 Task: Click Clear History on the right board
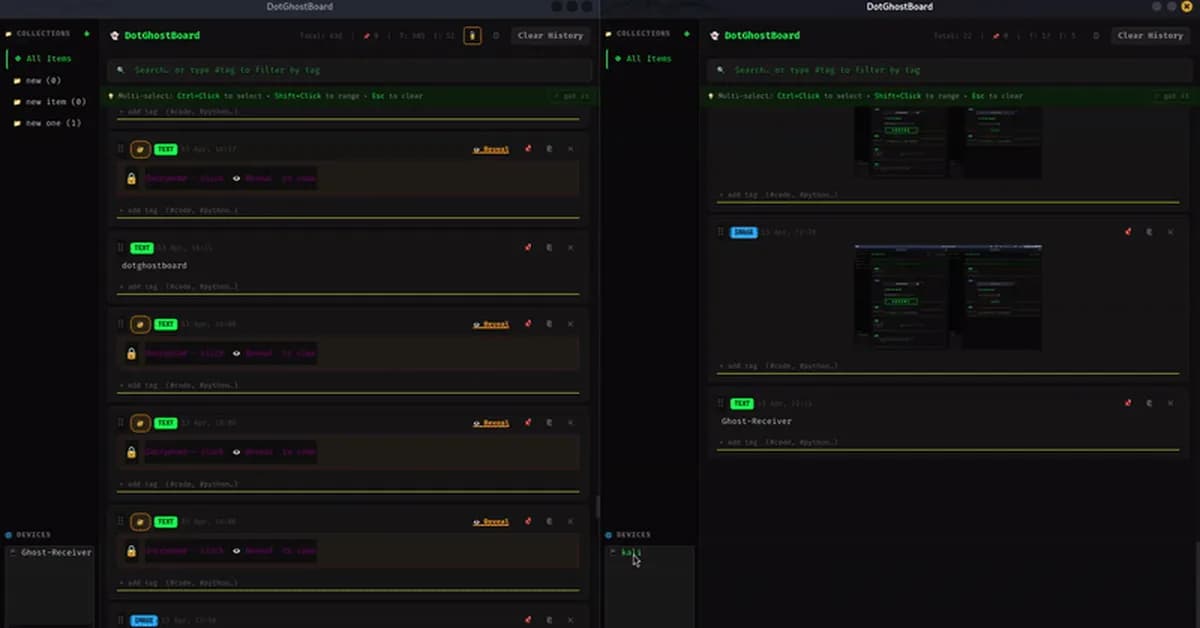1150,35
